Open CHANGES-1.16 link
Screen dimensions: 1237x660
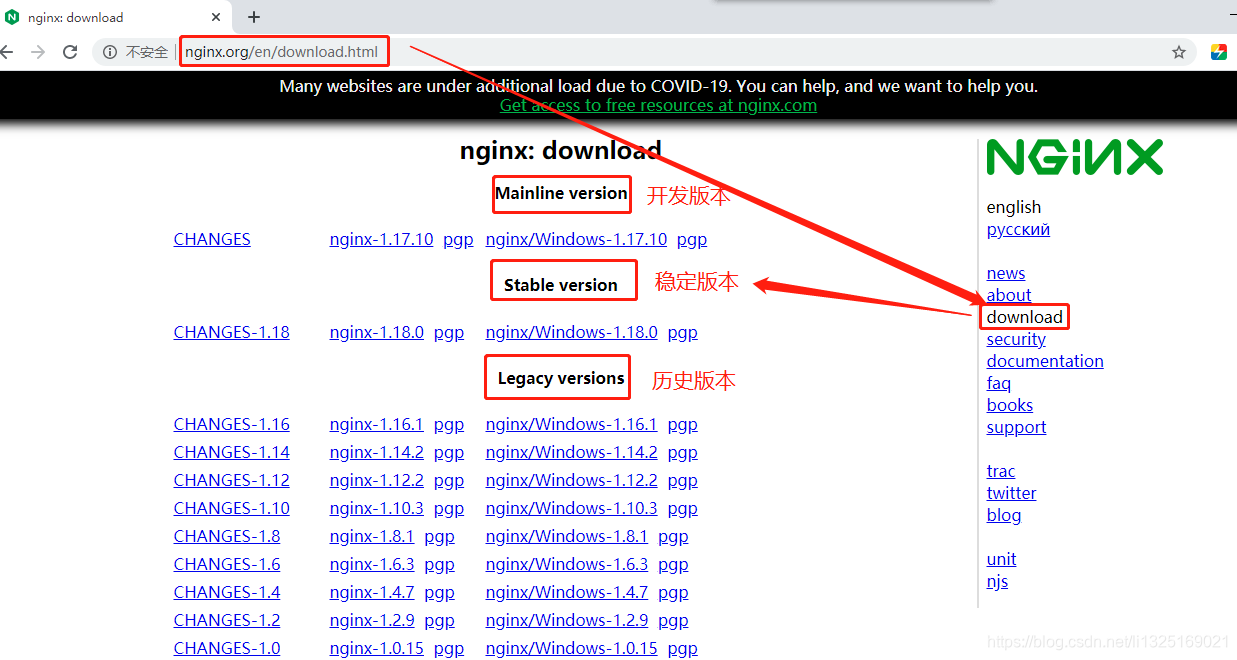(232, 424)
